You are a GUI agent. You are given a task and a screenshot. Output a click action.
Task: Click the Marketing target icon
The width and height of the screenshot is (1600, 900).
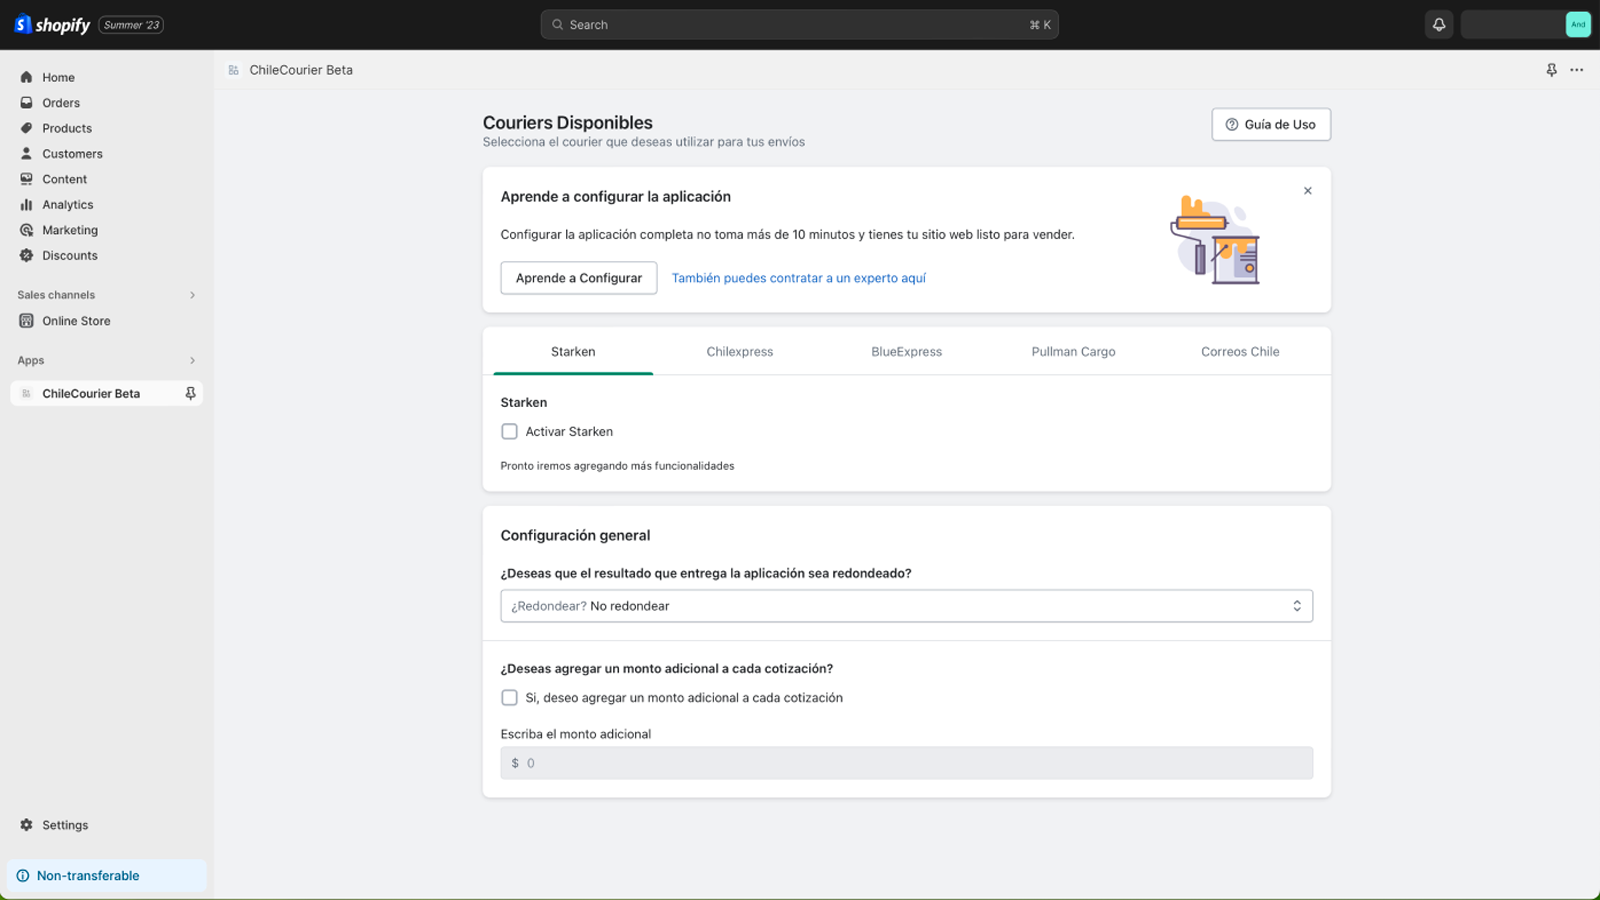pyautogui.click(x=26, y=230)
